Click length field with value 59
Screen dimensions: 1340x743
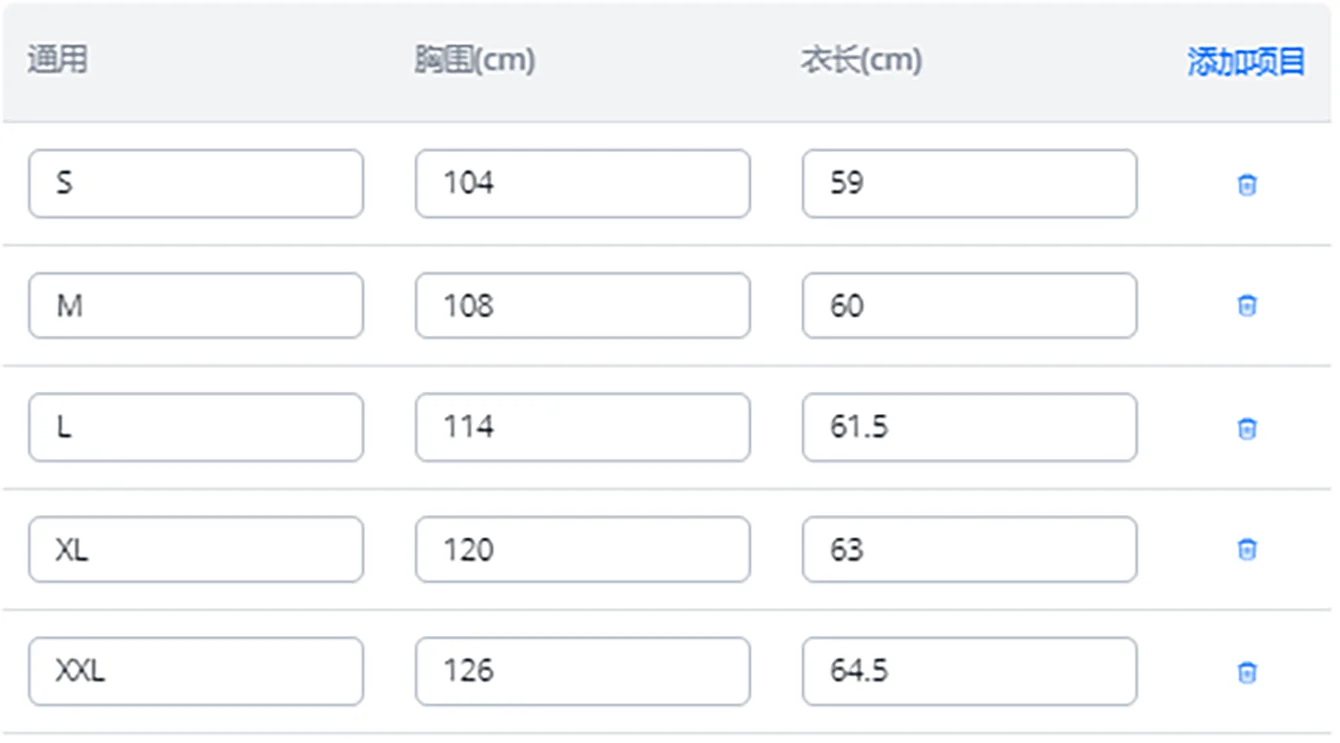point(969,184)
